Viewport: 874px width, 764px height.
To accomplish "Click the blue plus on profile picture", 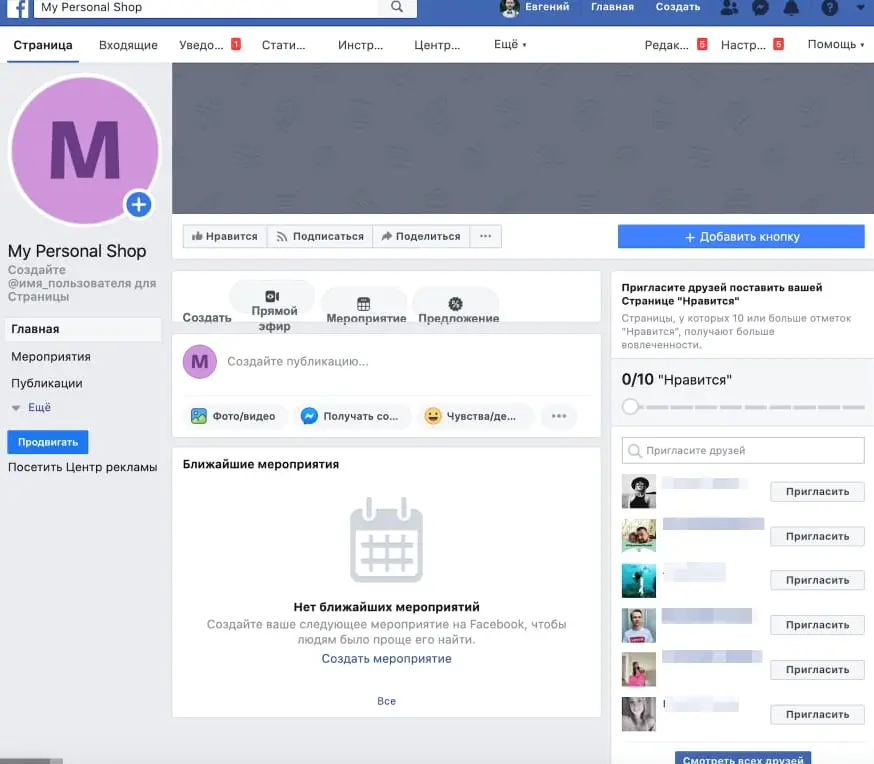I will pos(139,205).
